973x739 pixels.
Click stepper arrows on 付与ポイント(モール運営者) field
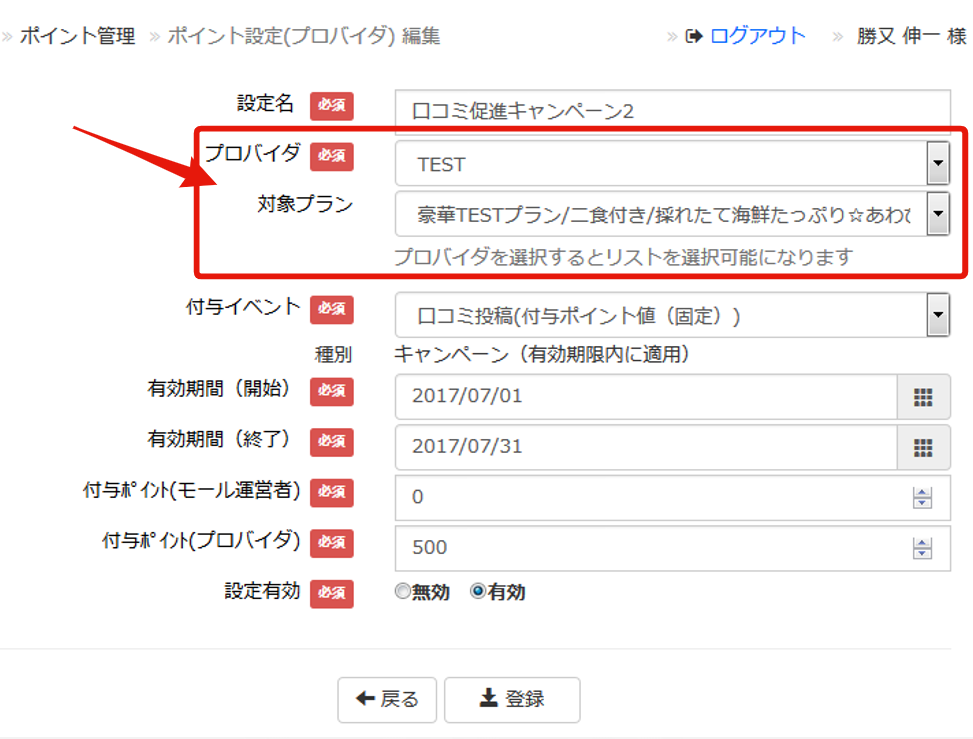(x=922, y=498)
